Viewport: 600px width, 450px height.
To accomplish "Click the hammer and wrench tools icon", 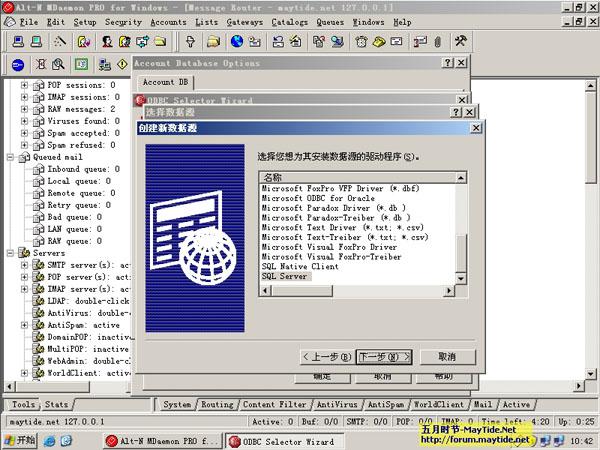I will [x=460, y=42].
